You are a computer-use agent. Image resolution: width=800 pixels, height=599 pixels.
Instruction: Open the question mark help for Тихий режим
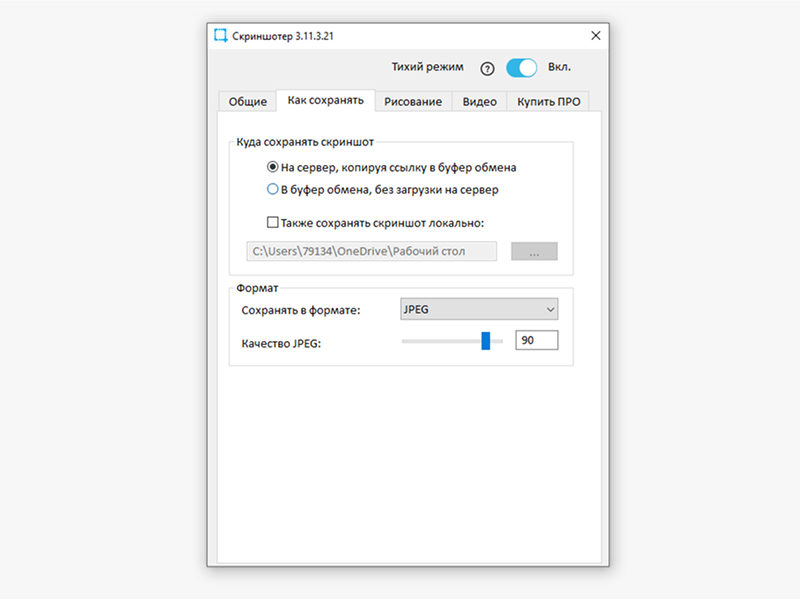[488, 69]
